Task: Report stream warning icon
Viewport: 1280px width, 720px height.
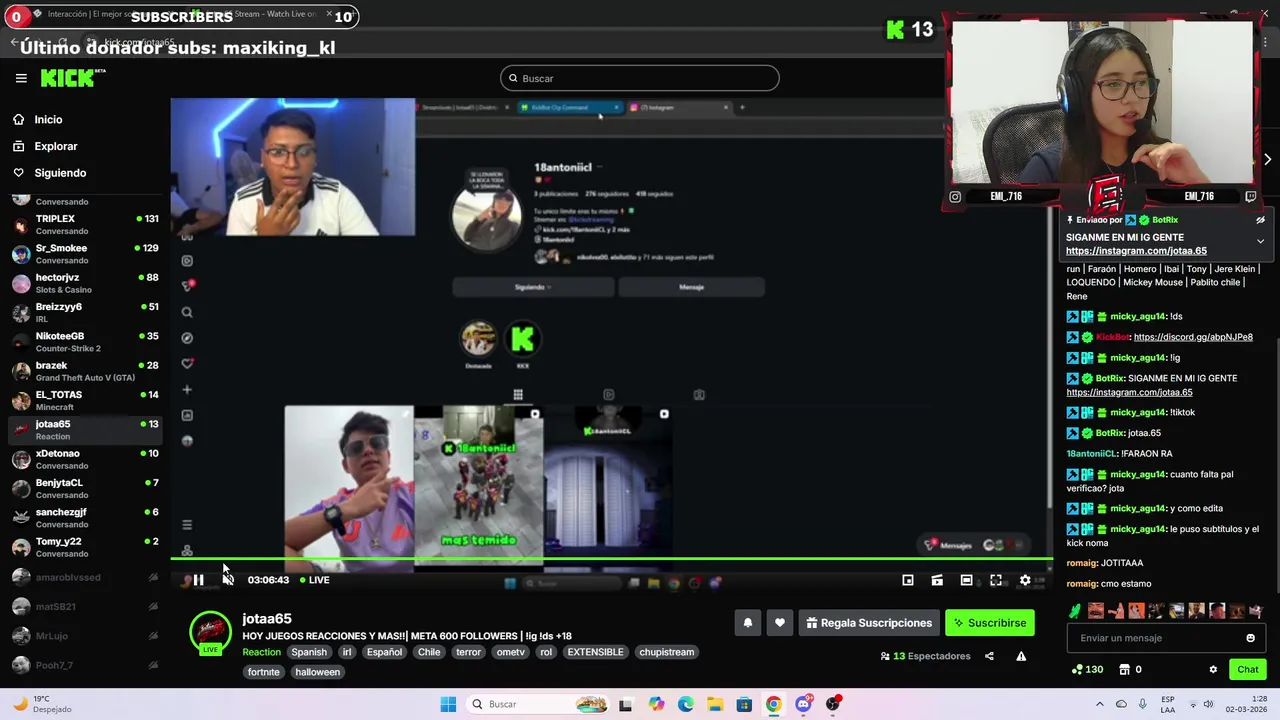Action: [x=1021, y=656]
